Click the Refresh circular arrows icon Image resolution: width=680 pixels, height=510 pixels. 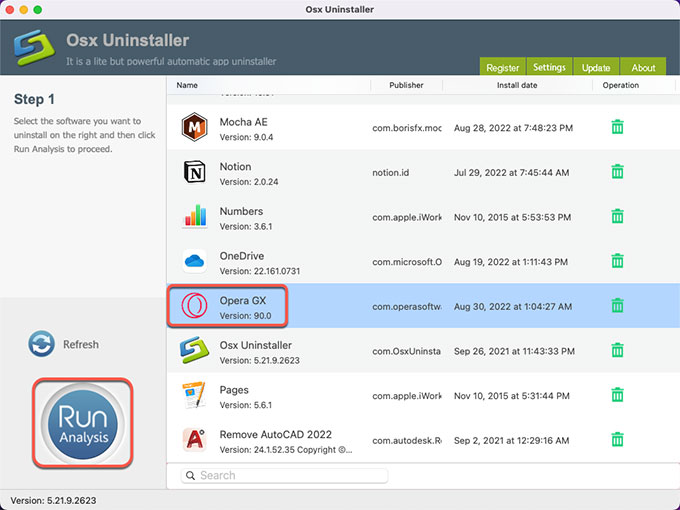(42, 344)
